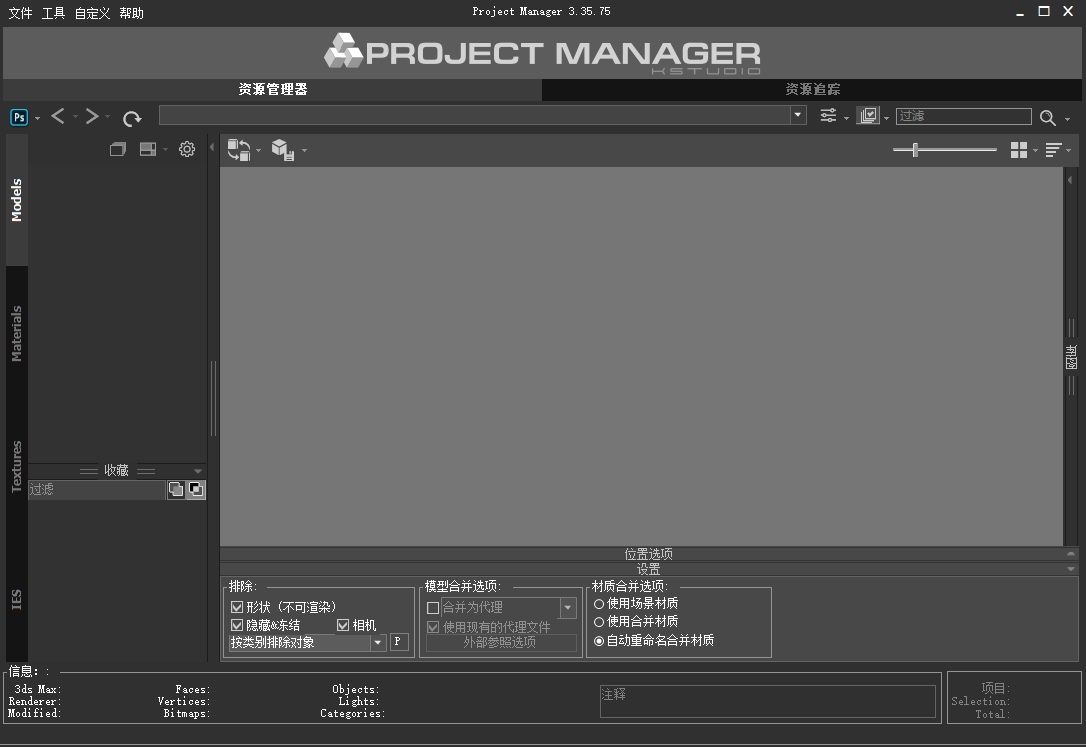
Task: Open filter settings dropdown arrow
Action: click(x=846, y=118)
